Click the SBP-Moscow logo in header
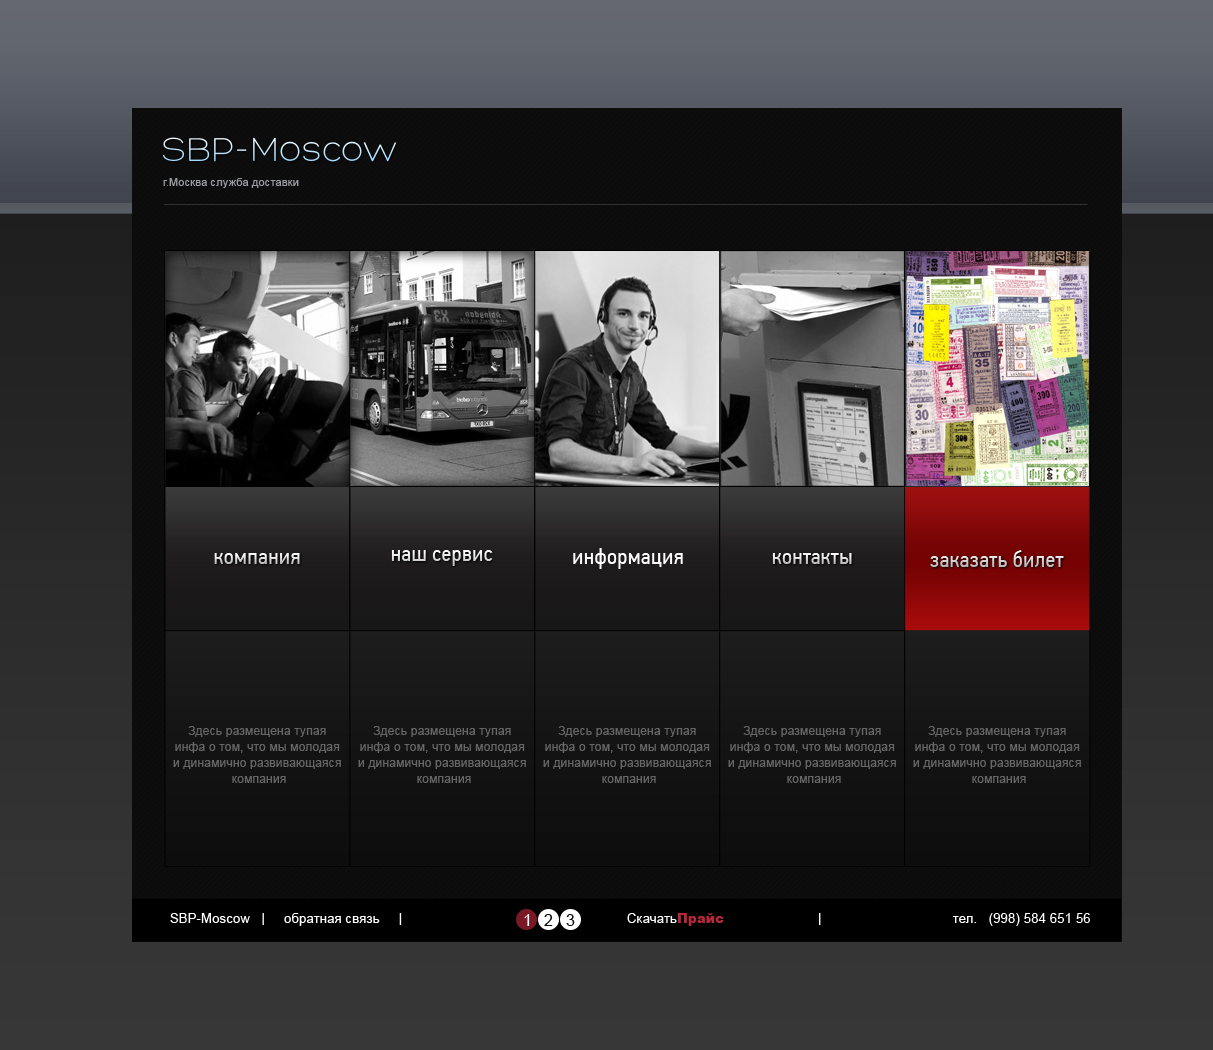Image resolution: width=1213 pixels, height=1050 pixels. tap(279, 150)
